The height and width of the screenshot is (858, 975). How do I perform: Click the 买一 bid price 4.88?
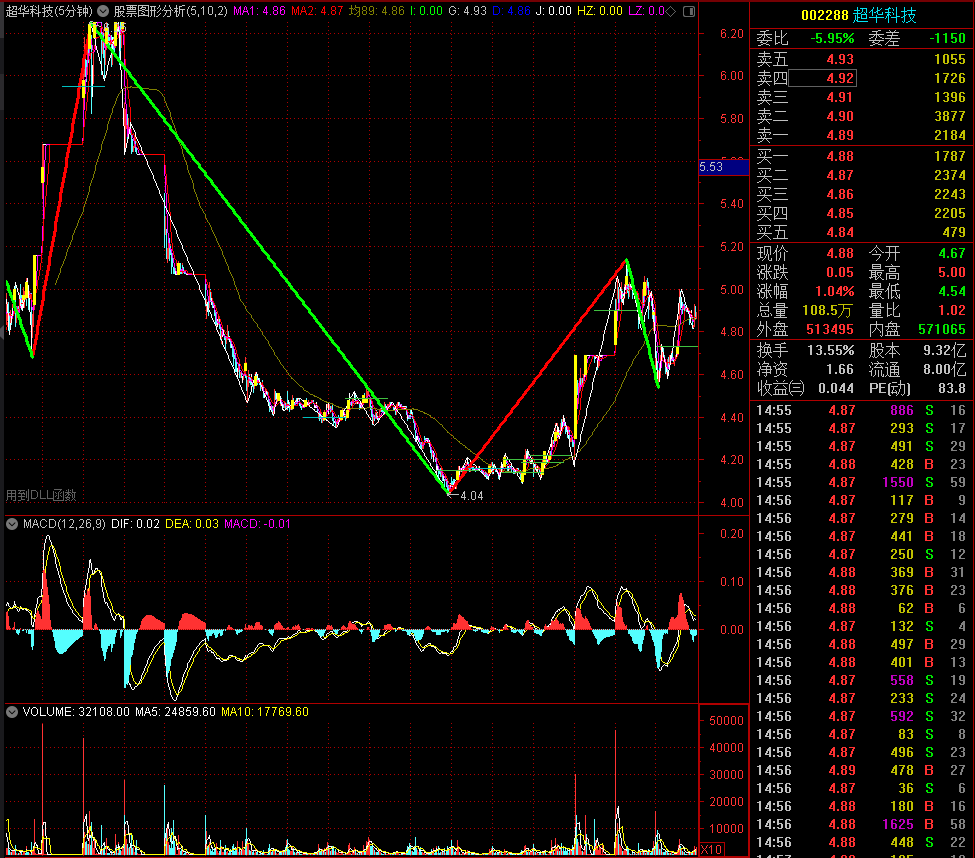tap(840, 156)
